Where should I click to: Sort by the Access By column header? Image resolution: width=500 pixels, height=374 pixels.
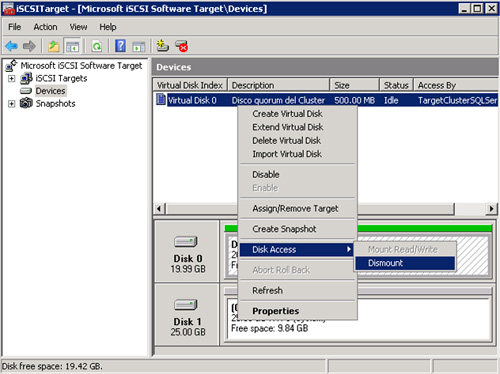pos(456,85)
